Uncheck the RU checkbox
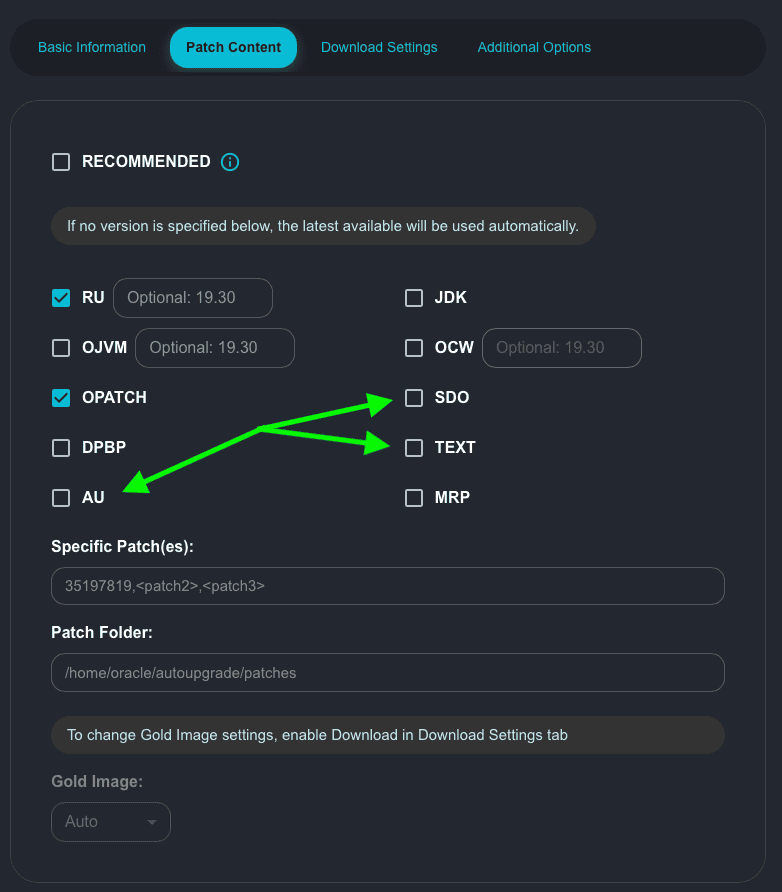Viewport: 782px width, 892px height. pos(61,298)
